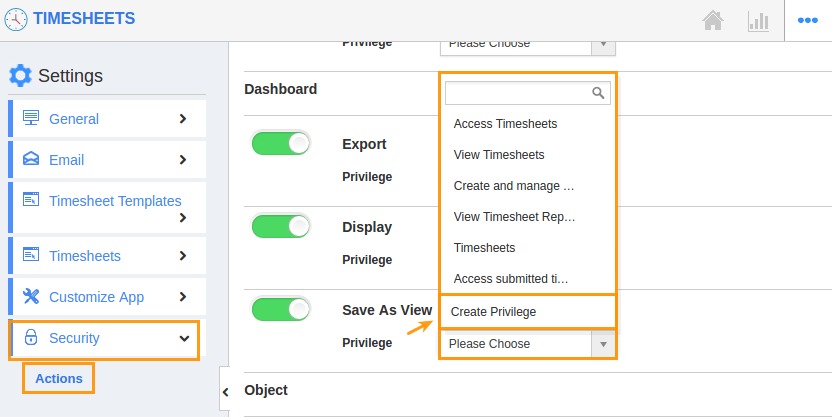This screenshot has height=417, width=832.
Task: Click the Timesheets window icon in sidebar
Action: click(x=31, y=255)
